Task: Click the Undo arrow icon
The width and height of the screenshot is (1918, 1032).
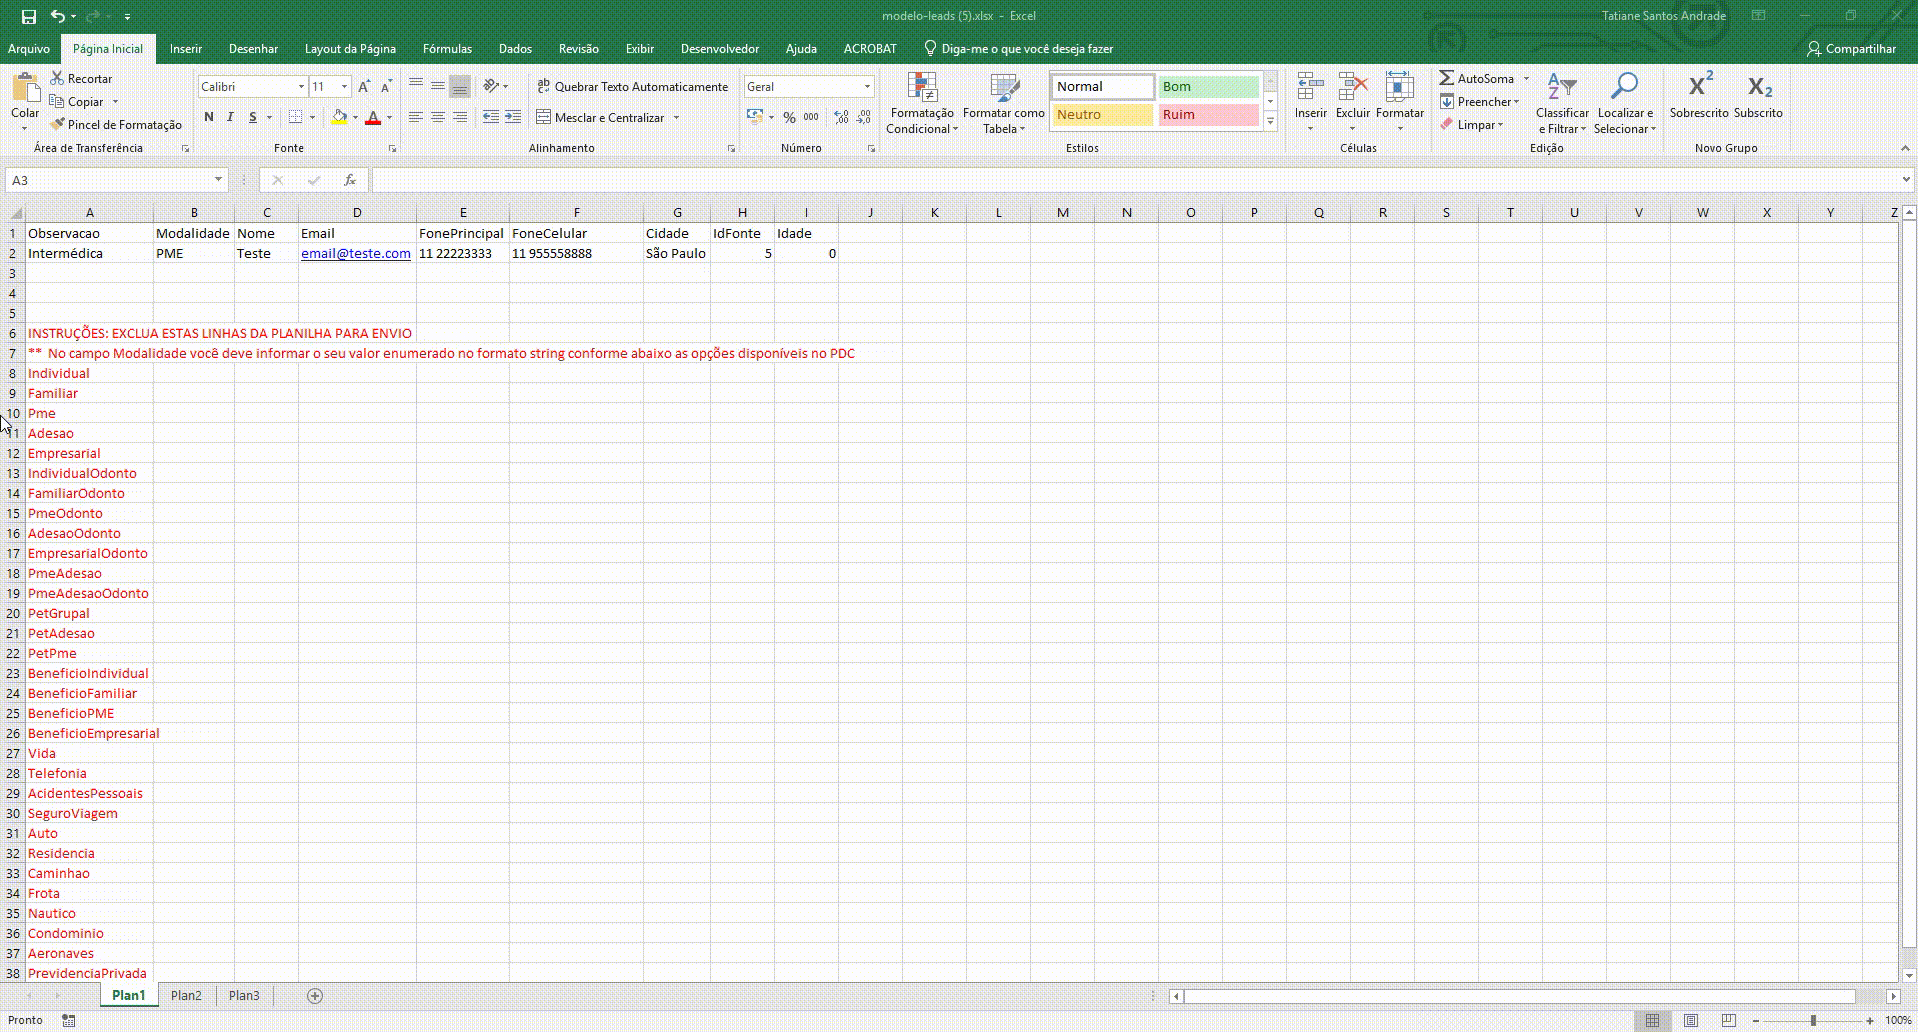Action: click(58, 16)
